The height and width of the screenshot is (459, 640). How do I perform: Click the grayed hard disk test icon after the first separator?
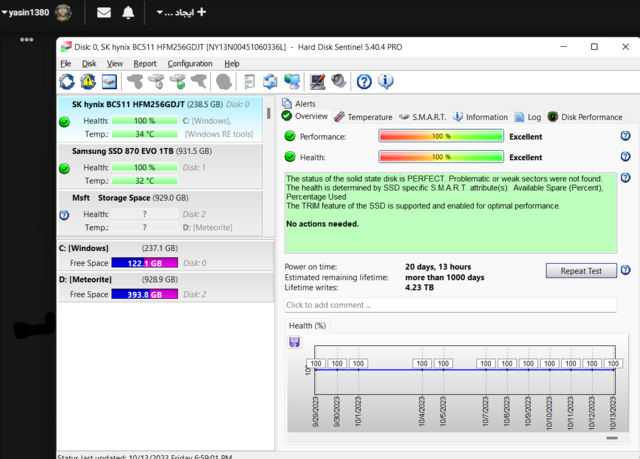pyautogui.click(x=135, y=82)
